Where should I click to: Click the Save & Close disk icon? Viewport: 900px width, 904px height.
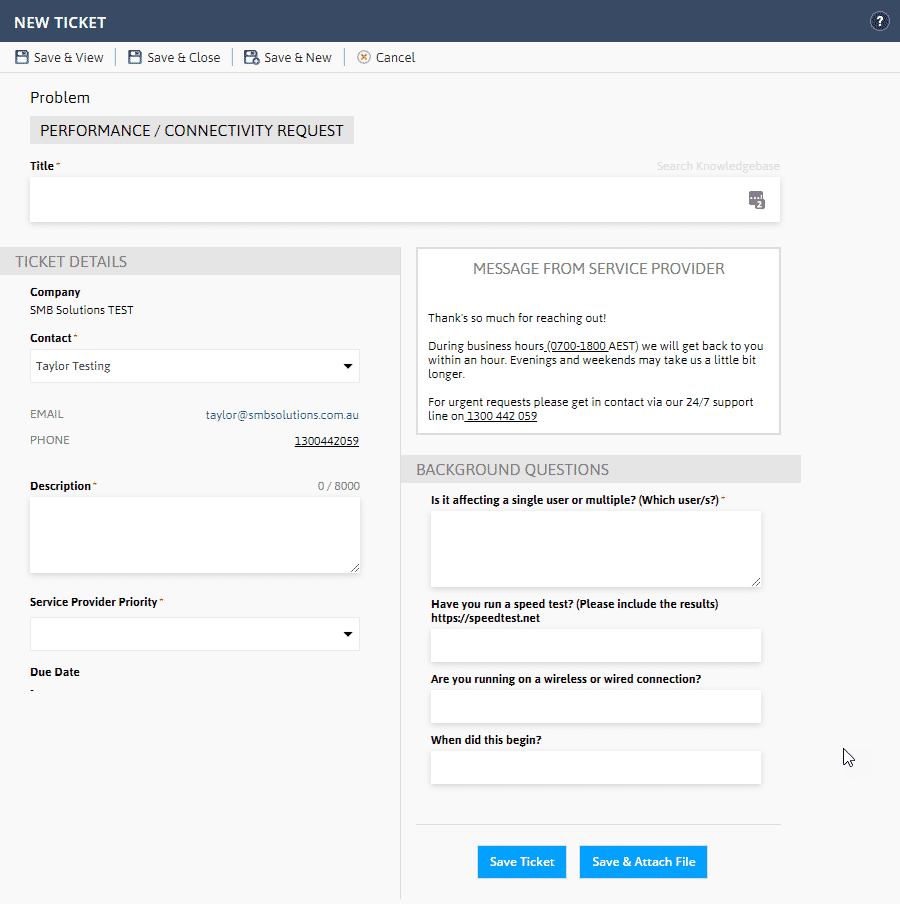click(x=135, y=57)
